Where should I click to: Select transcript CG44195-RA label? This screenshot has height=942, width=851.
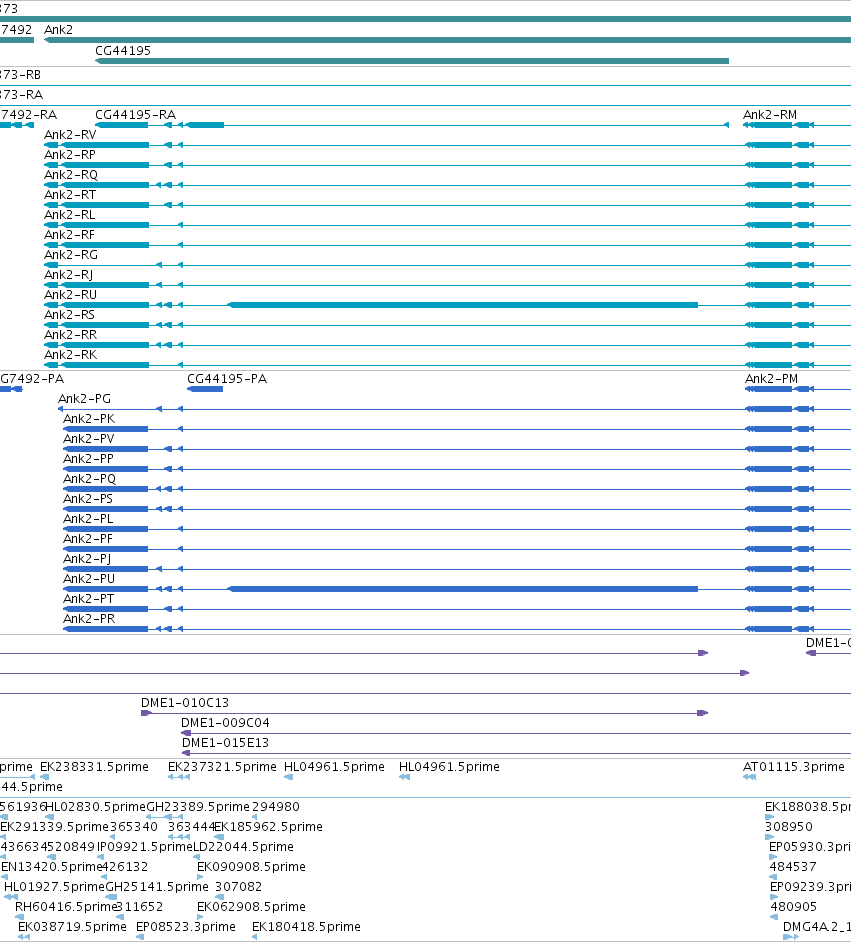(x=136, y=115)
